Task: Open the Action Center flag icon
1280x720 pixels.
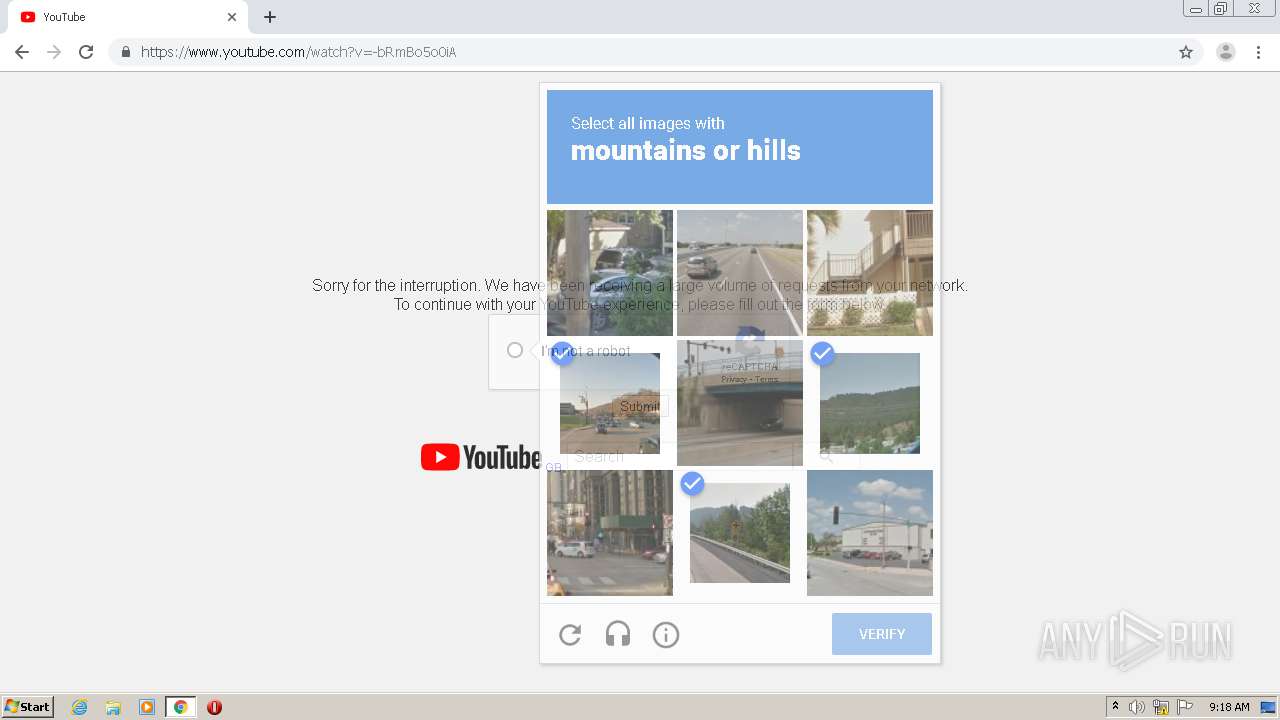Action: point(1185,707)
